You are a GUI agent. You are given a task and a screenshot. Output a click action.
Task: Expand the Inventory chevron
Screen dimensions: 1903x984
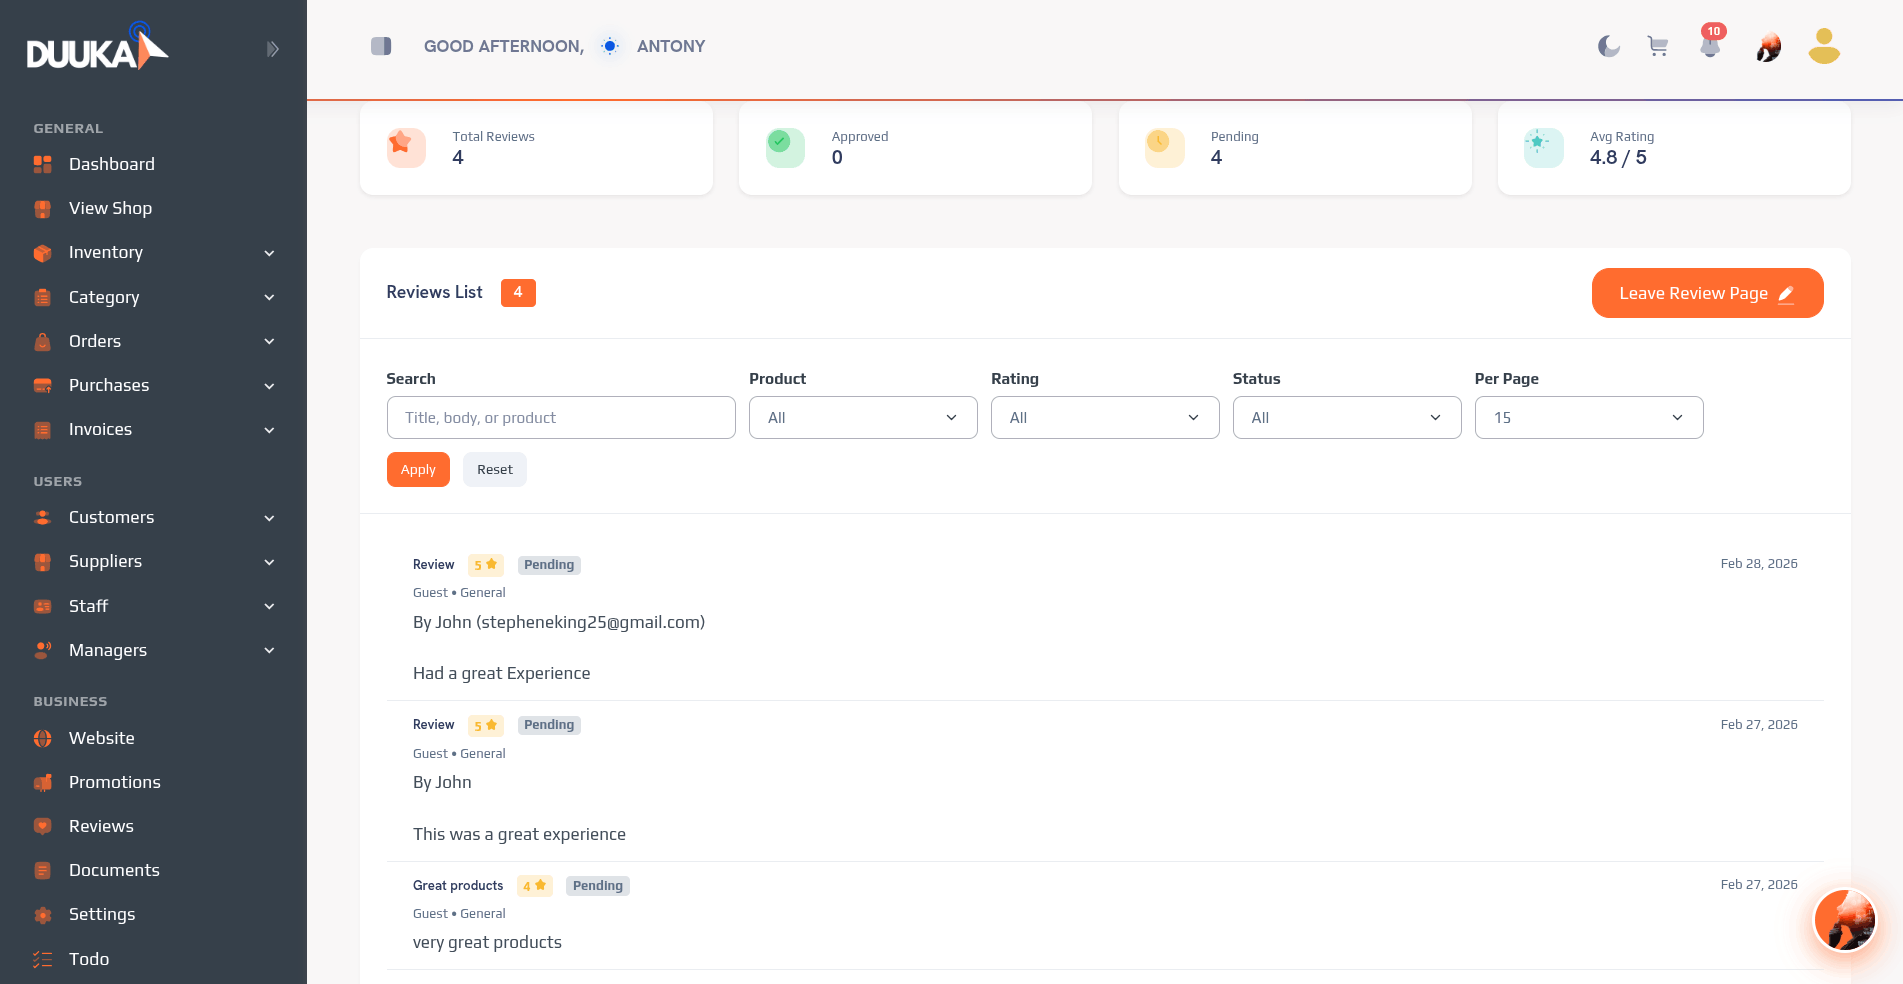(269, 253)
